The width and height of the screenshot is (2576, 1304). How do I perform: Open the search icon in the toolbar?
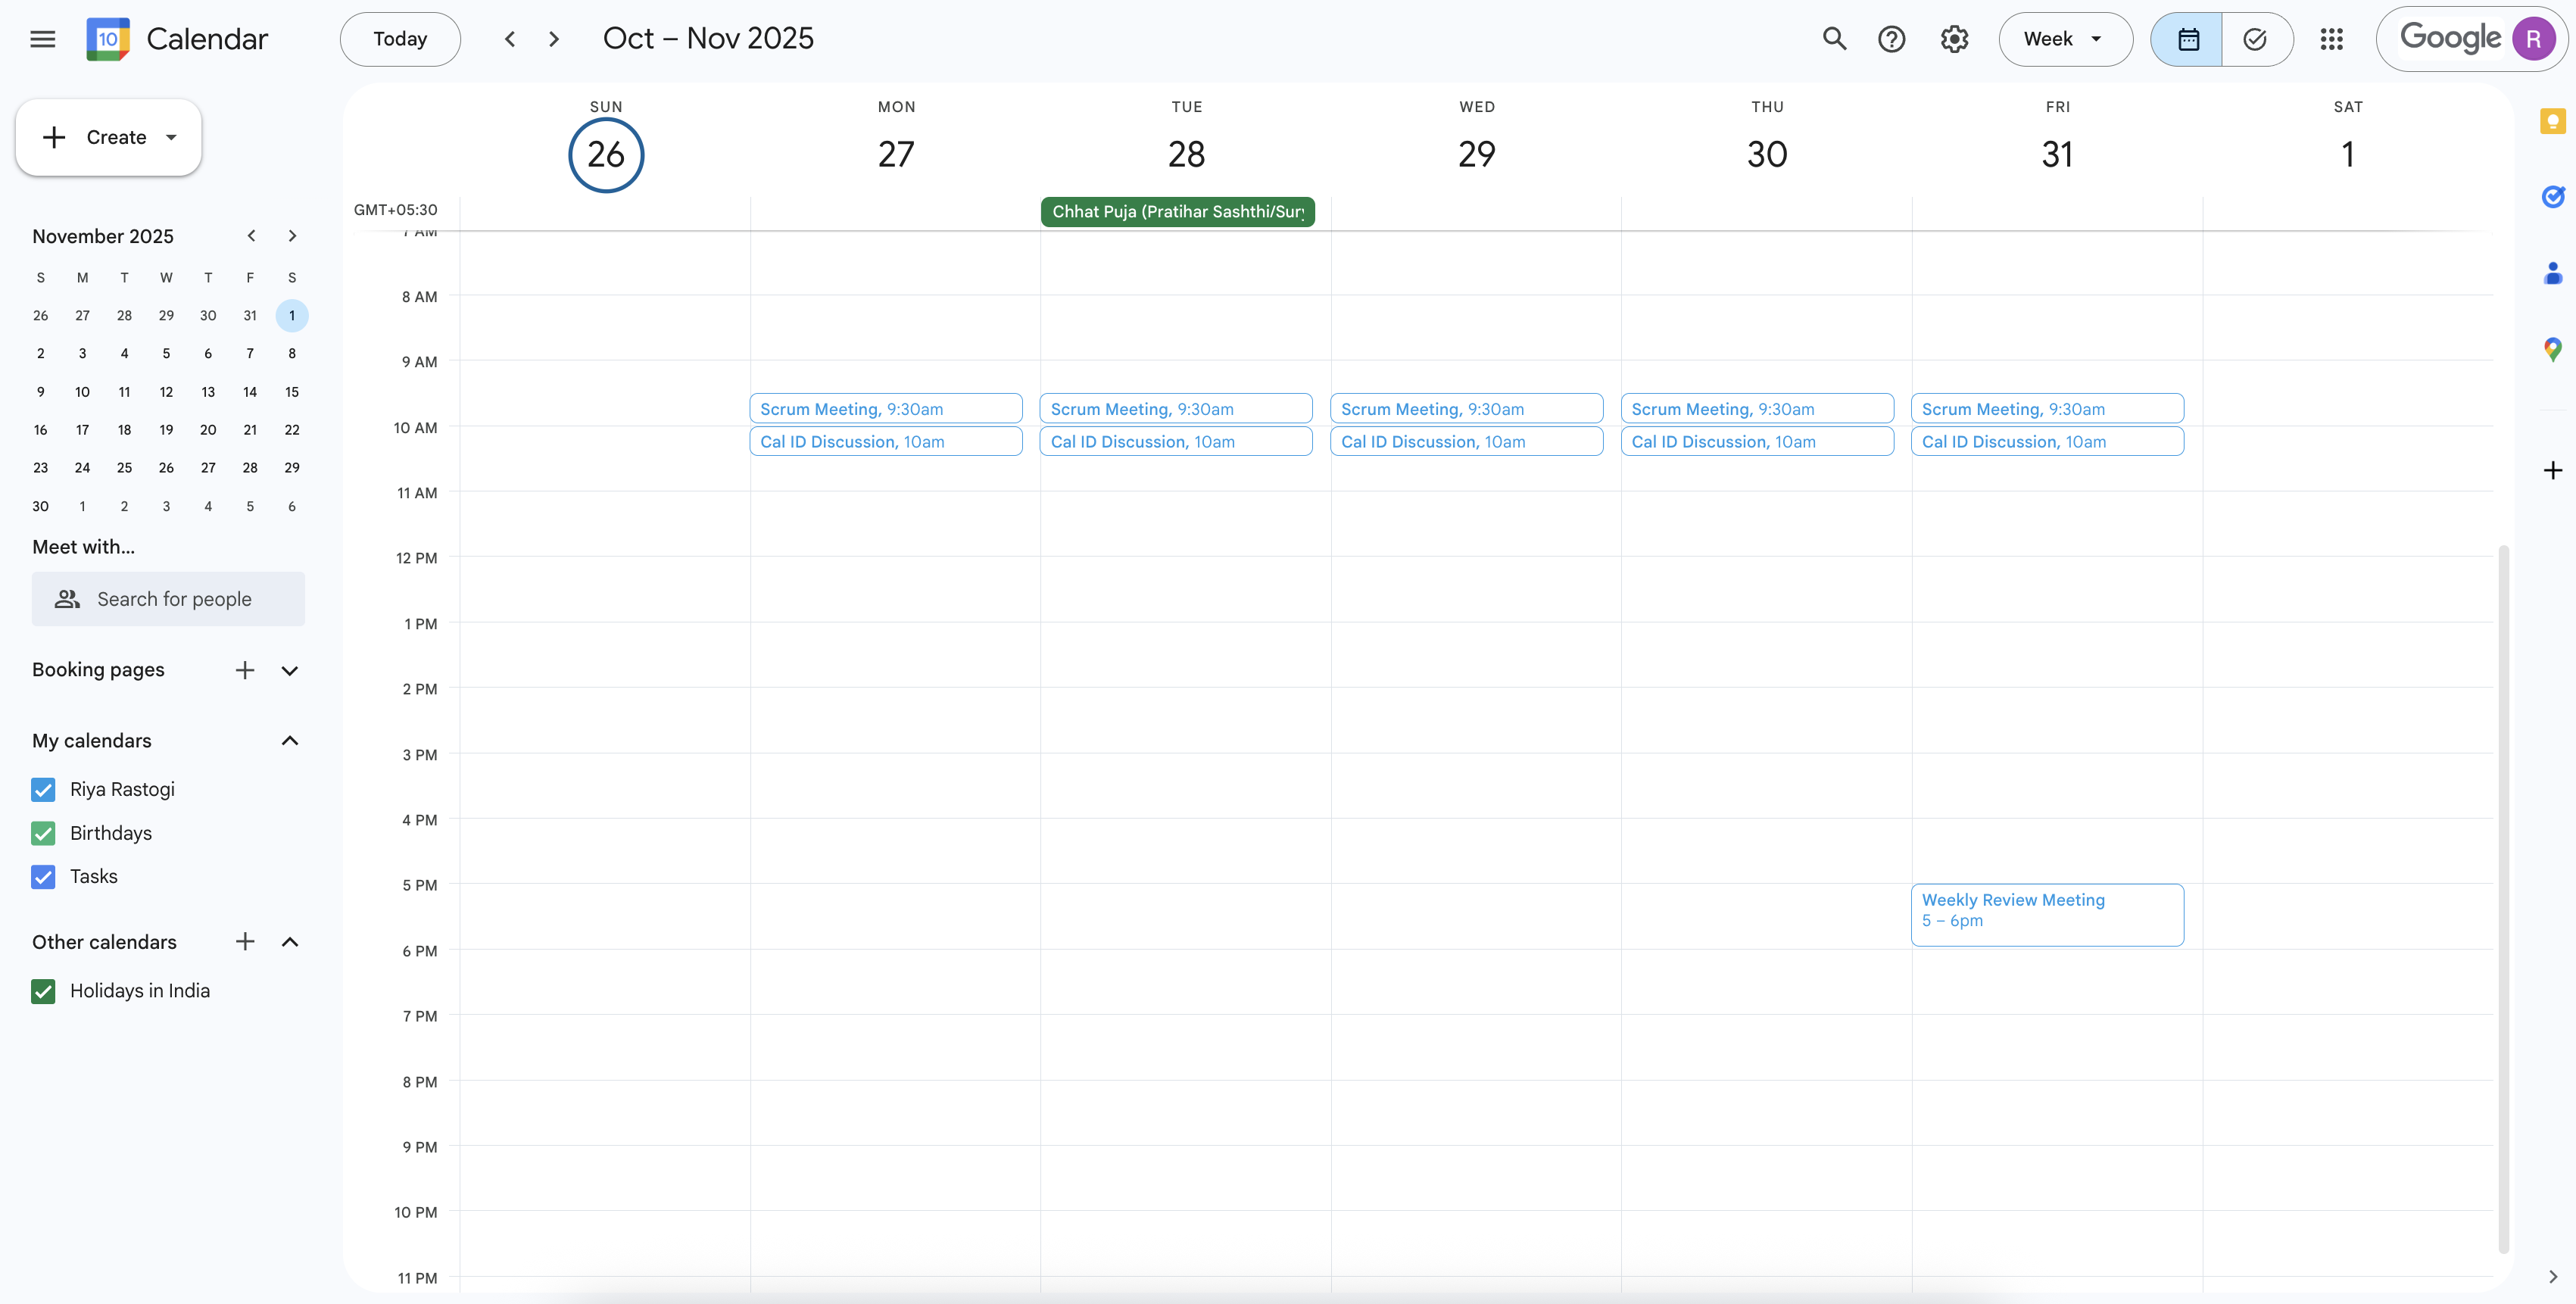tap(1835, 39)
